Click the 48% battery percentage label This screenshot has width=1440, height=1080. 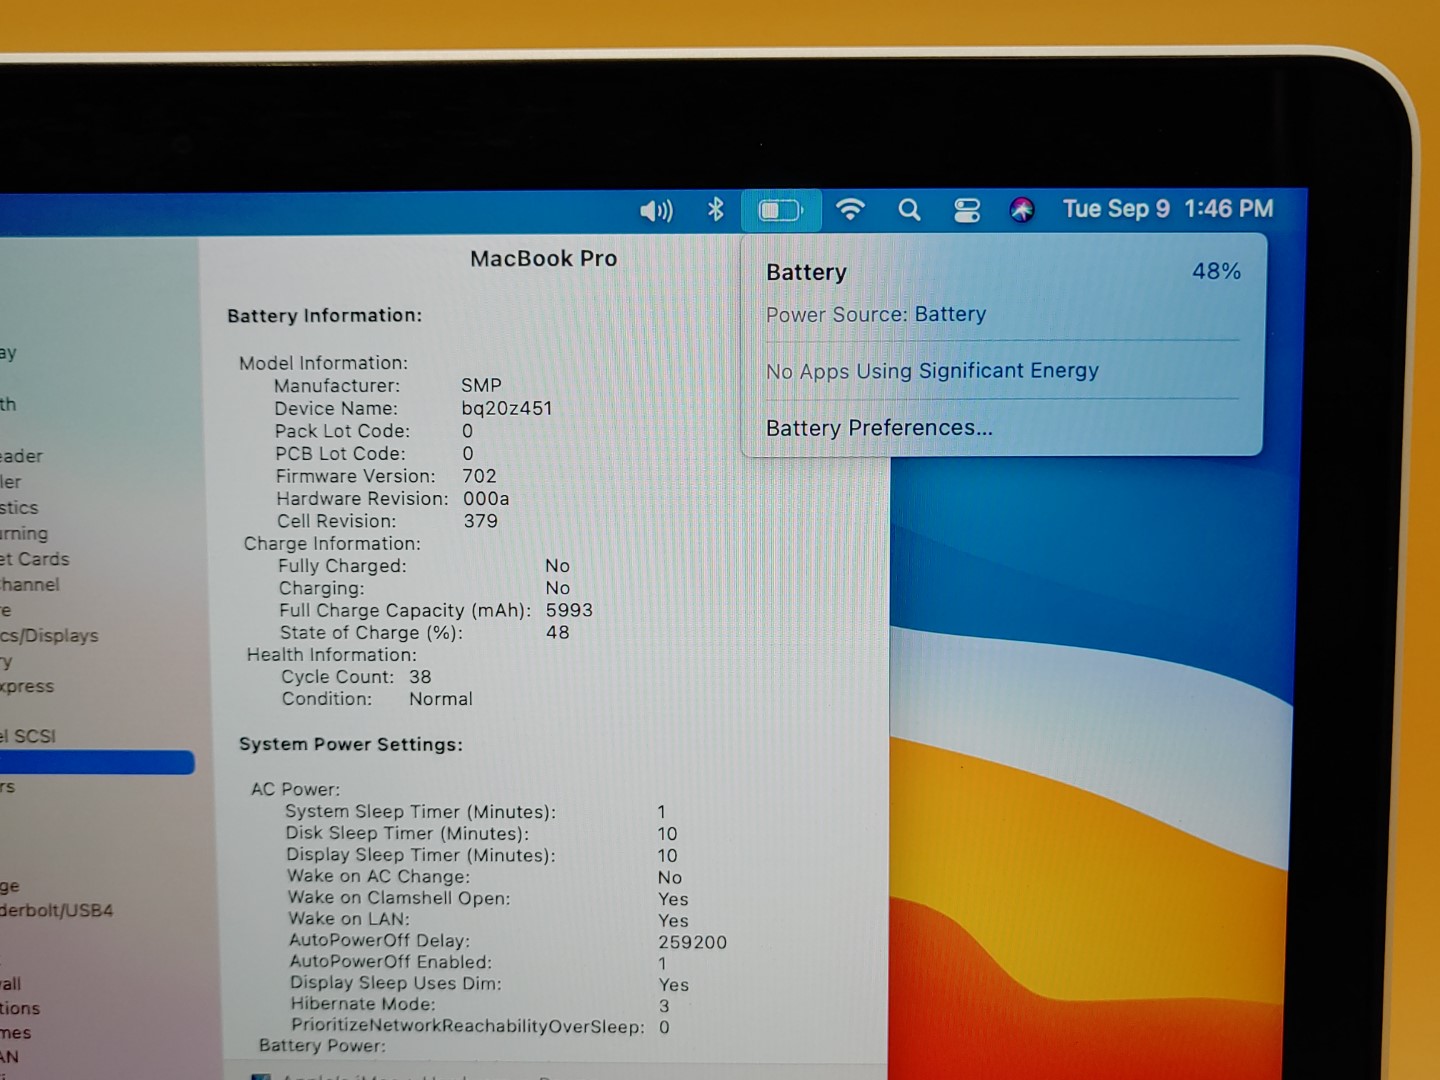(1216, 272)
